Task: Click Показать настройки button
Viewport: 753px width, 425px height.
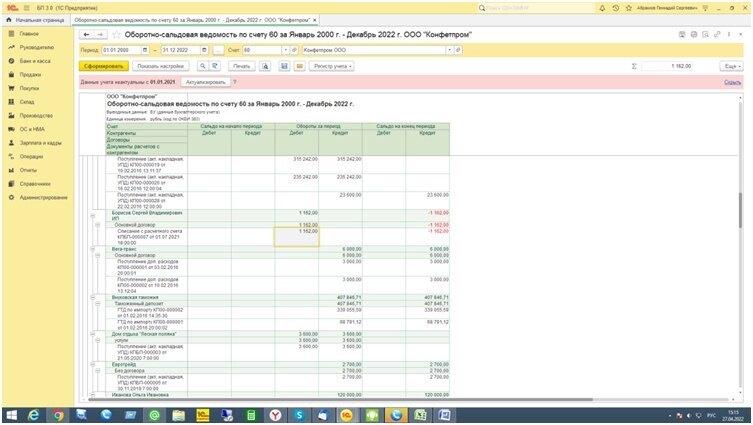Action: click(160, 66)
